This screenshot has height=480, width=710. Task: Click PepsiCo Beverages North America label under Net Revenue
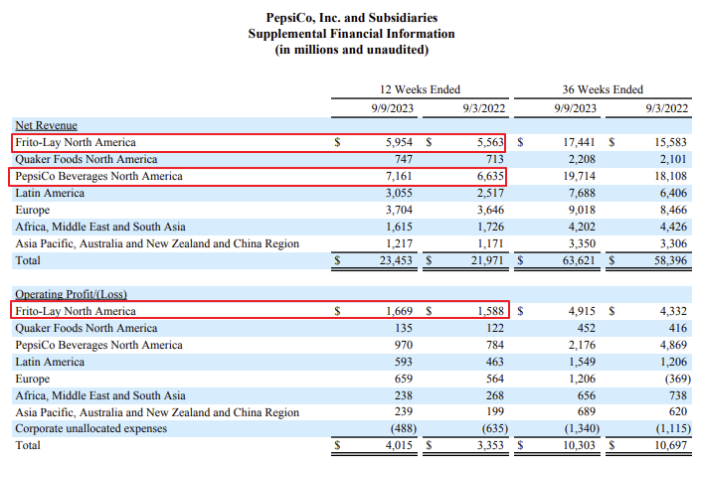click(x=99, y=176)
